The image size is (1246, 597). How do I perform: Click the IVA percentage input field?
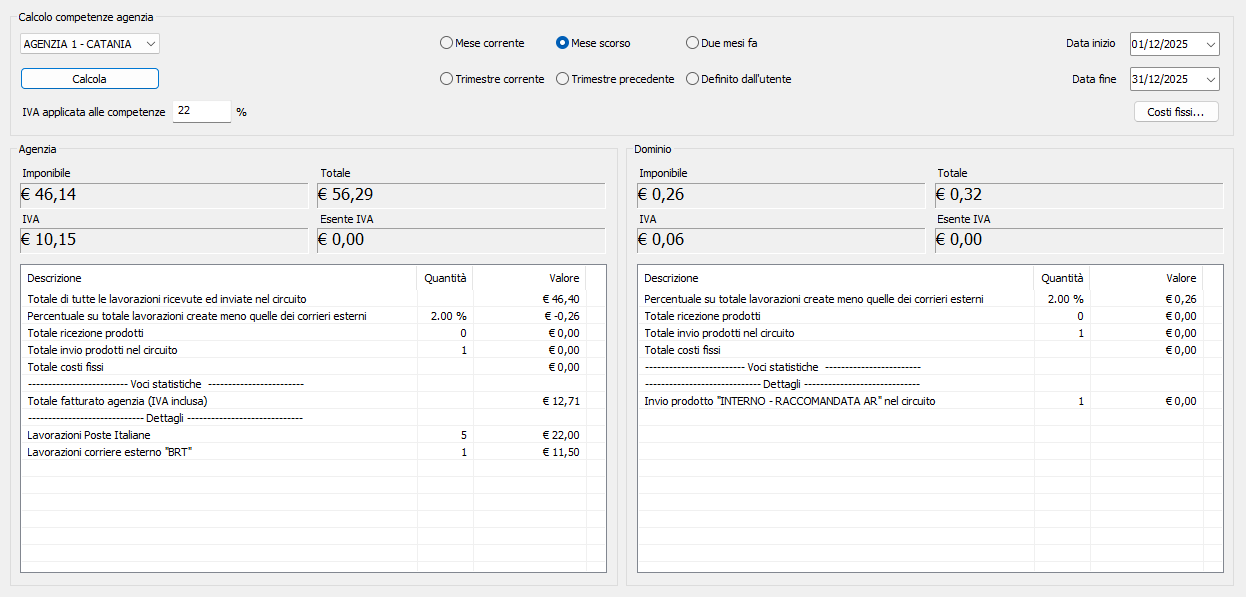point(201,111)
